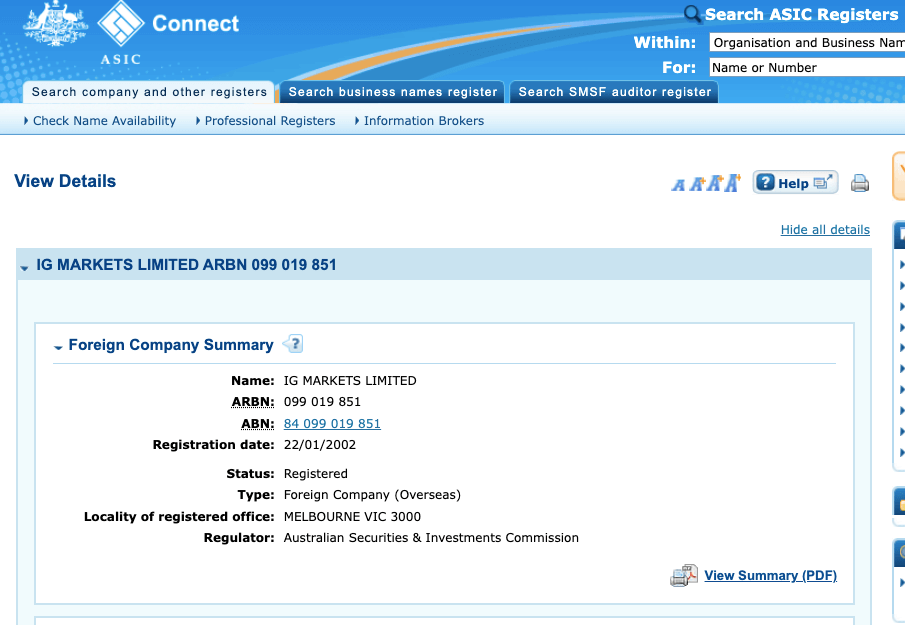
Task: Click the Connect title text in header
Action: pyautogui.click(x=195, y=24)
